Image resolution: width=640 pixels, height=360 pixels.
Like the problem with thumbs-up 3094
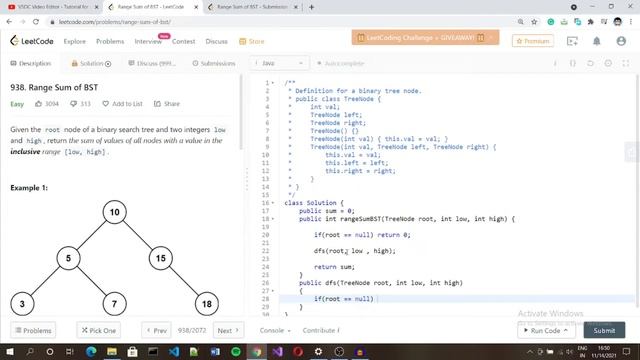click(x=47, y=104)
